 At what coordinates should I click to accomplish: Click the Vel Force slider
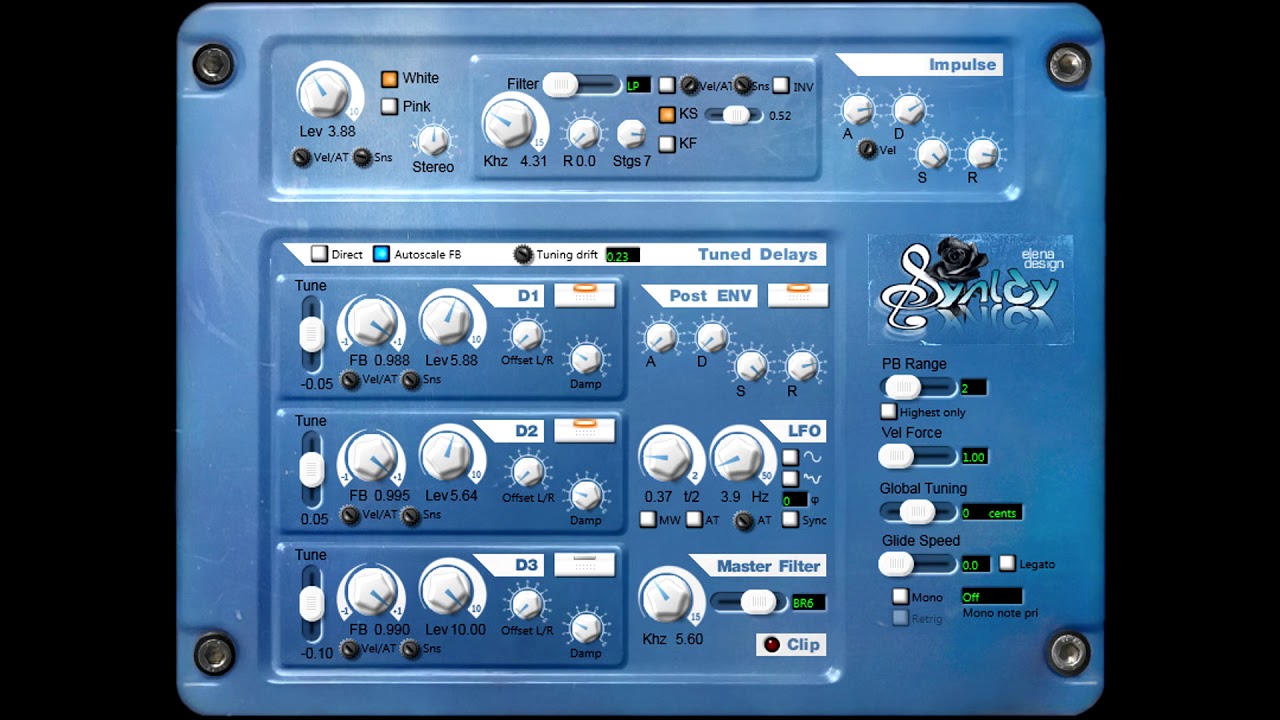[x=918, y=457]
